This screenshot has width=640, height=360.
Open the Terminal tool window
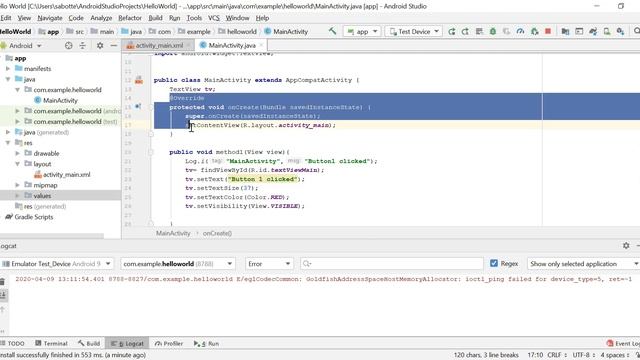point(51,343)
